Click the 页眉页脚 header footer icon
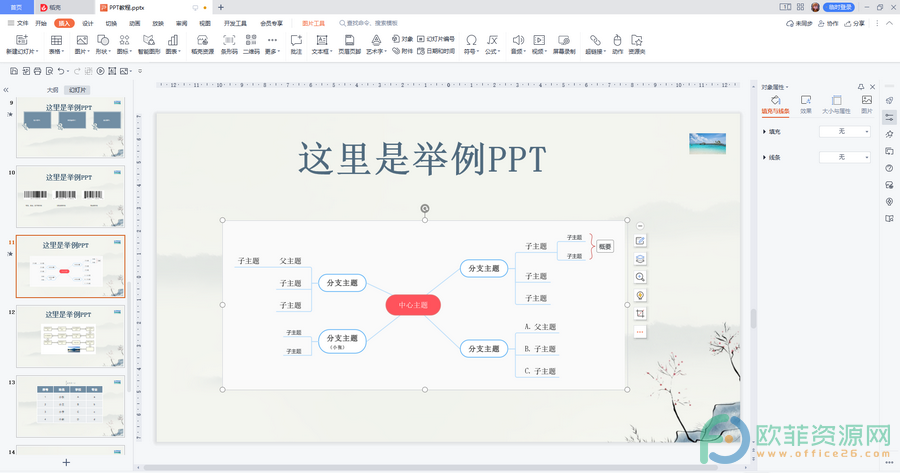 point(349,44)
